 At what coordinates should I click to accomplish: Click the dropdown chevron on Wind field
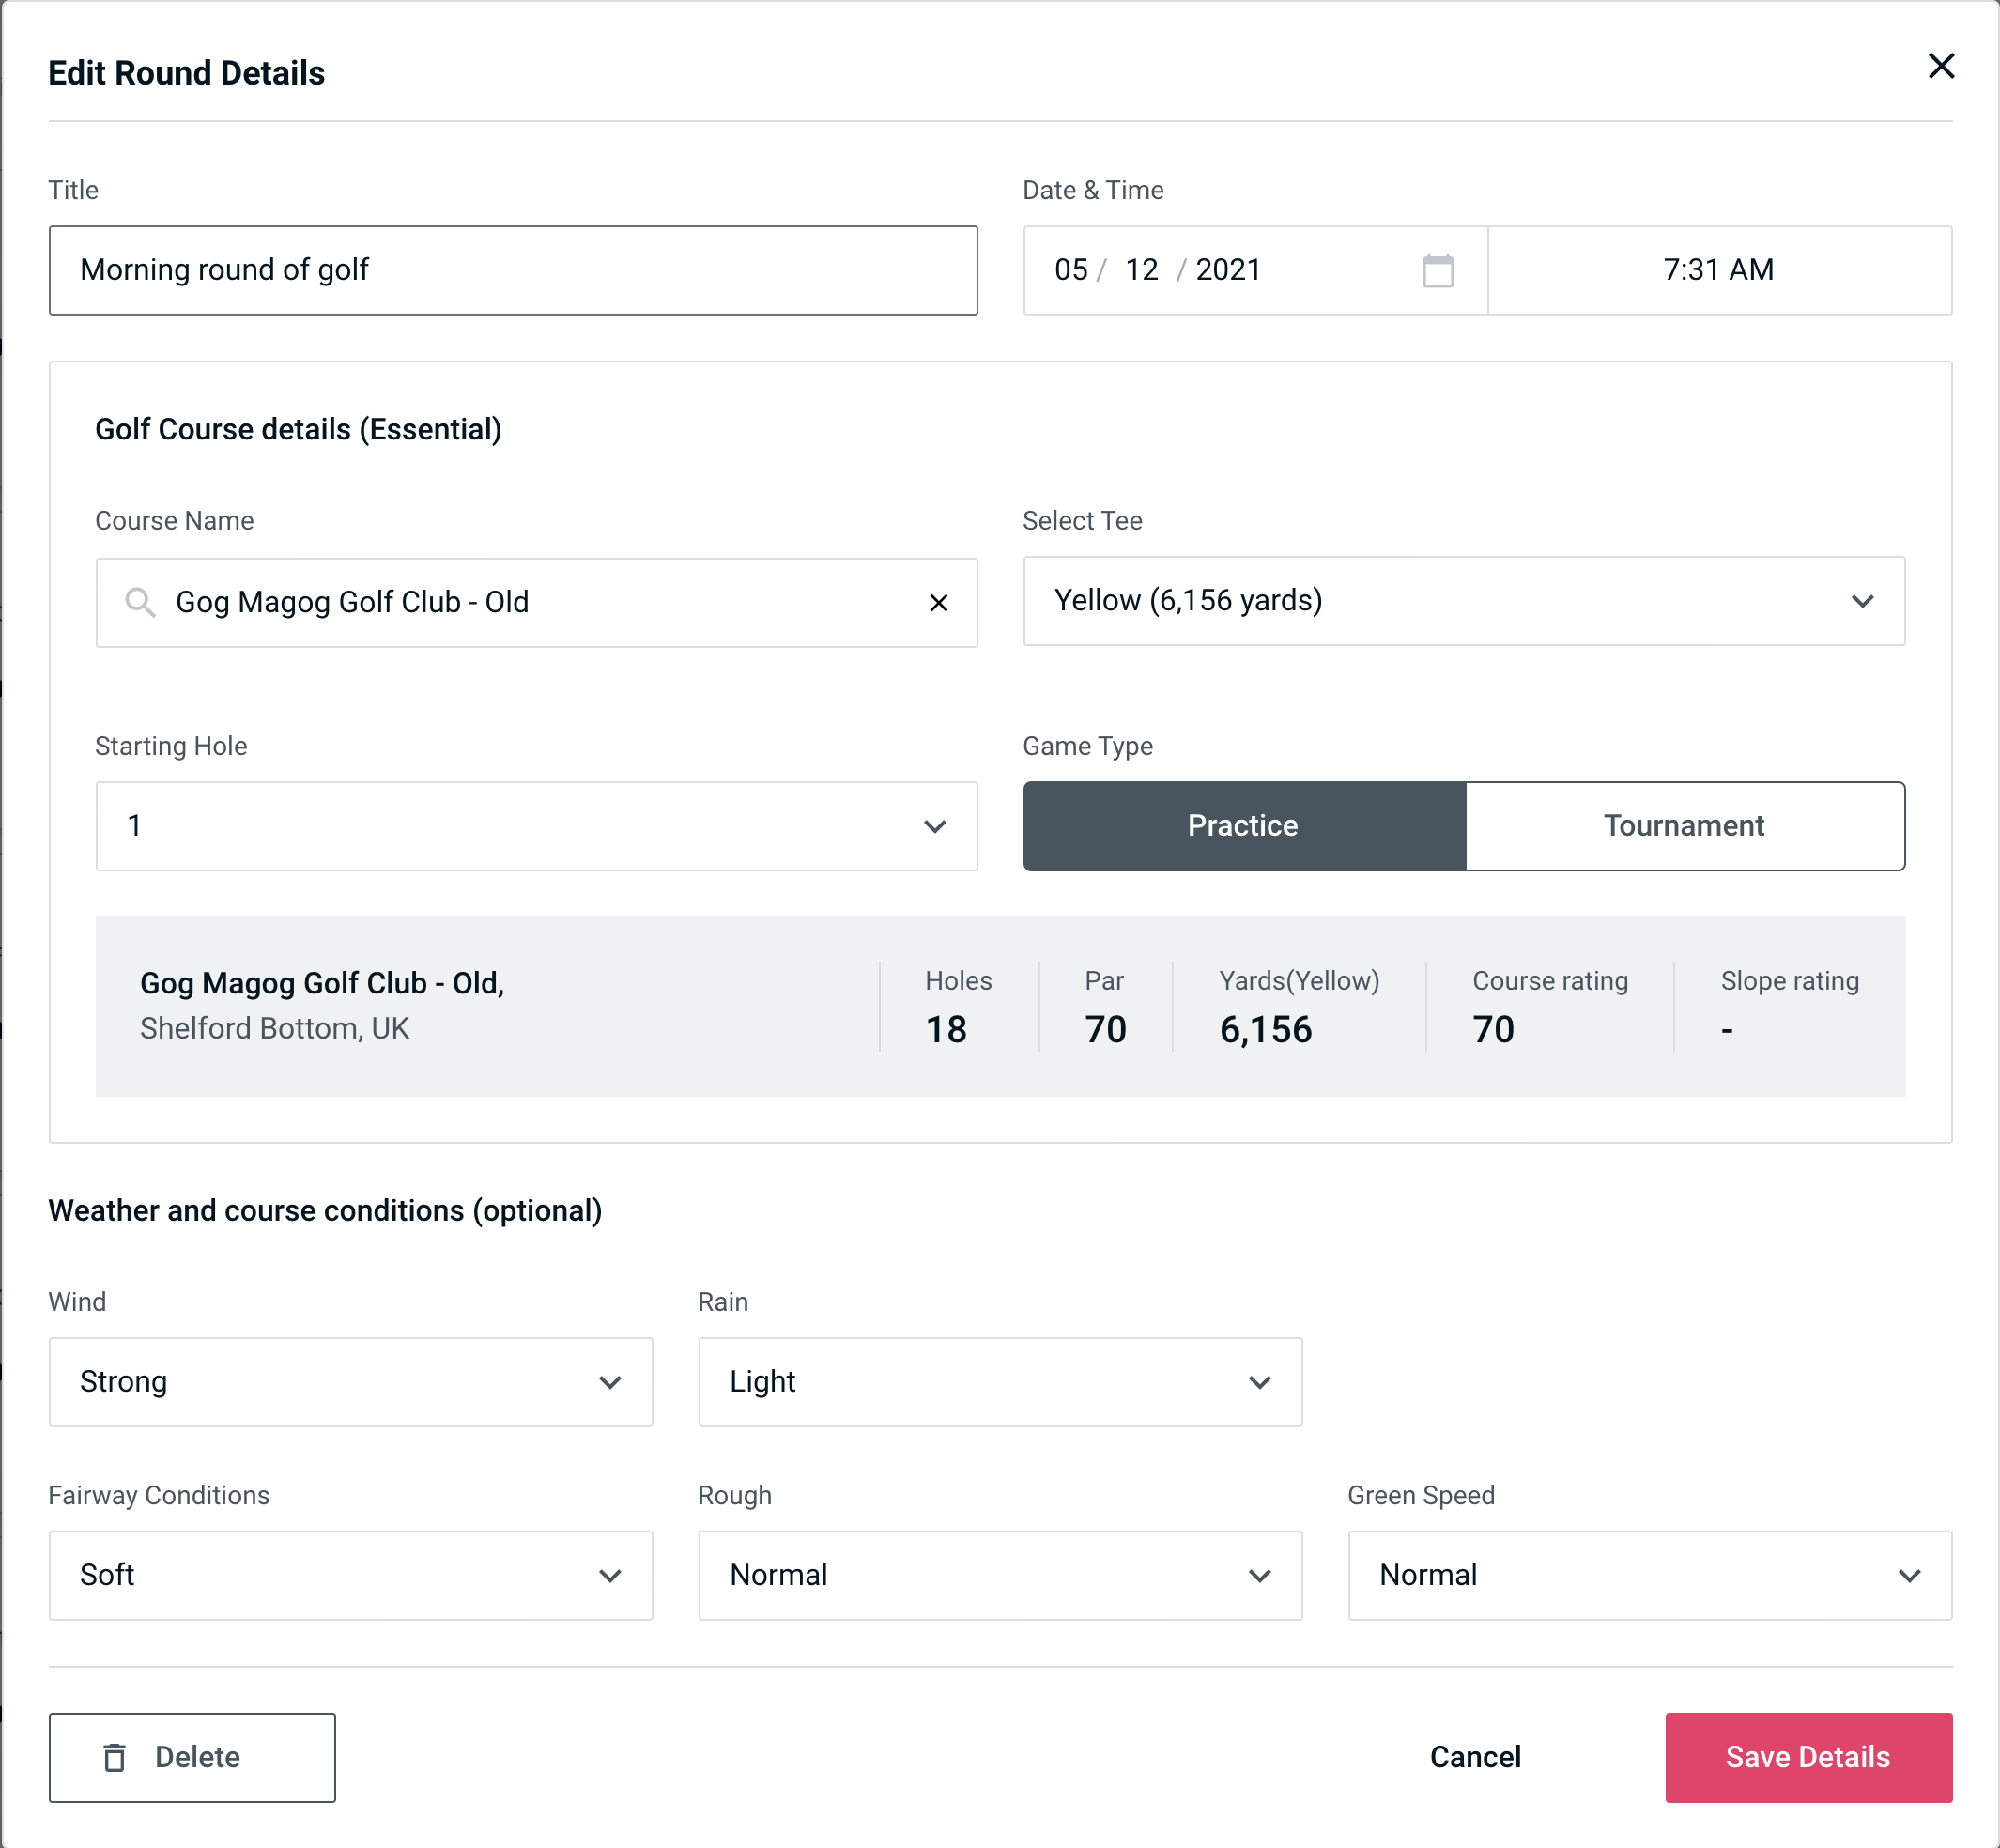(x=611, y=1381)
